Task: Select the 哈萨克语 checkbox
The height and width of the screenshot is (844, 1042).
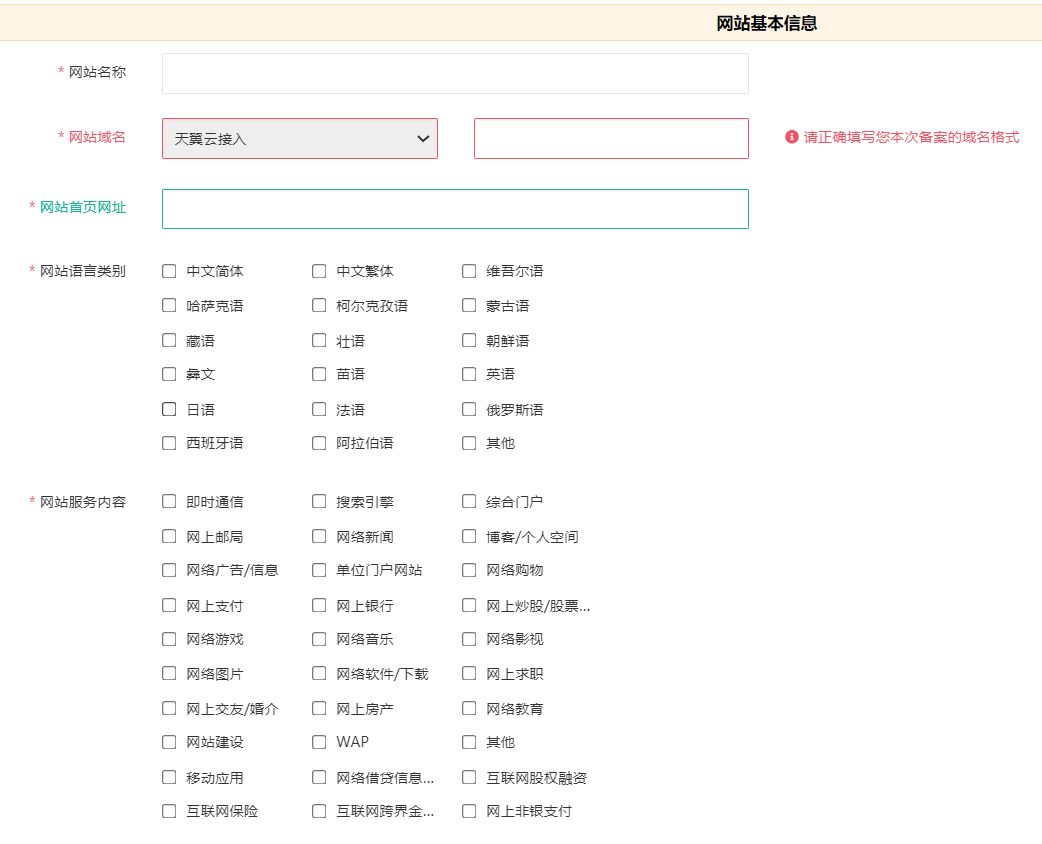Action: [x=169, y=306]
